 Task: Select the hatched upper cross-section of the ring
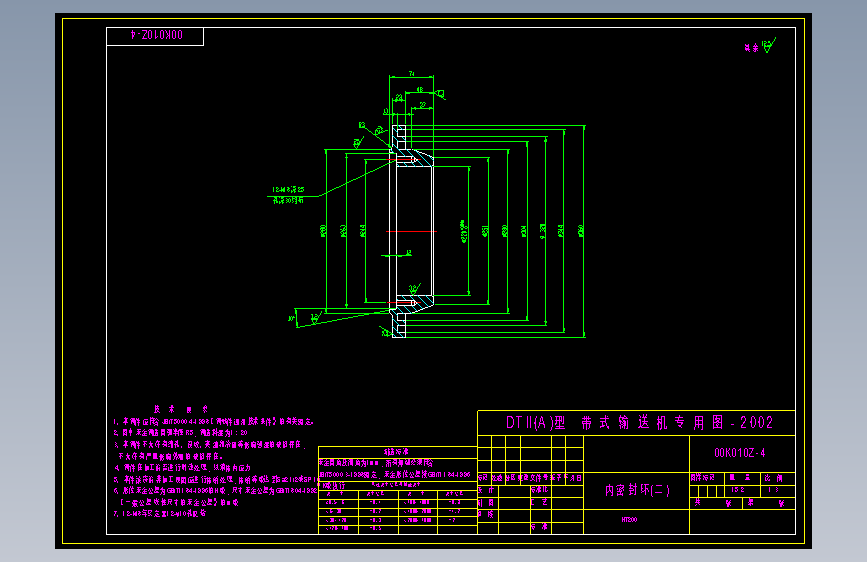[411, 147]
